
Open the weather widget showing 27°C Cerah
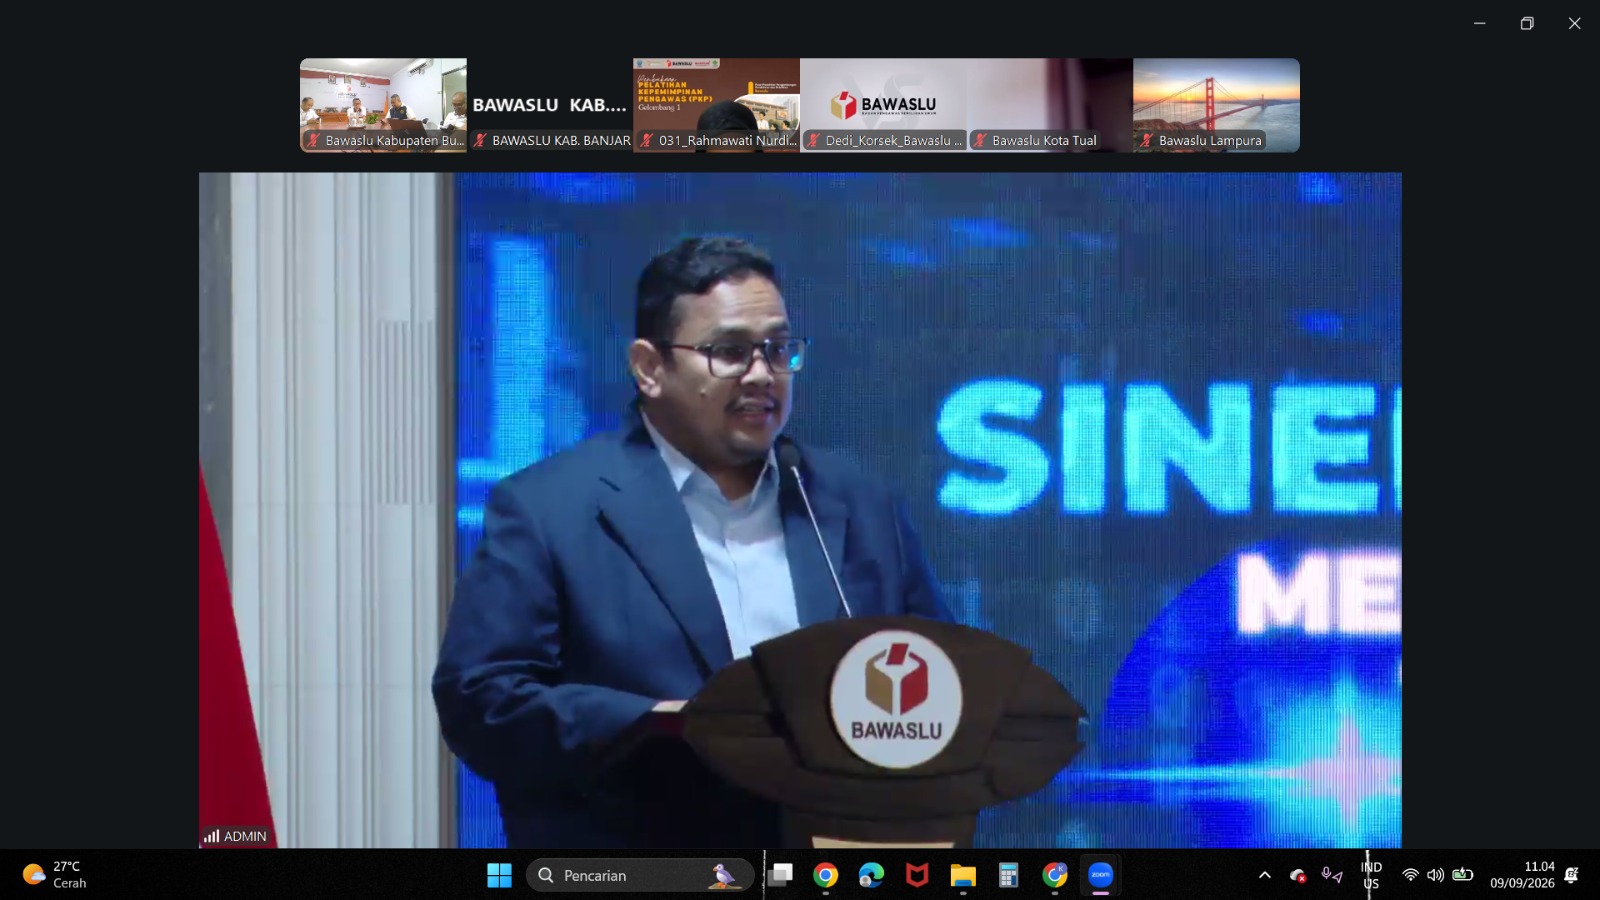pyautogui.click(x=55, y=875)
